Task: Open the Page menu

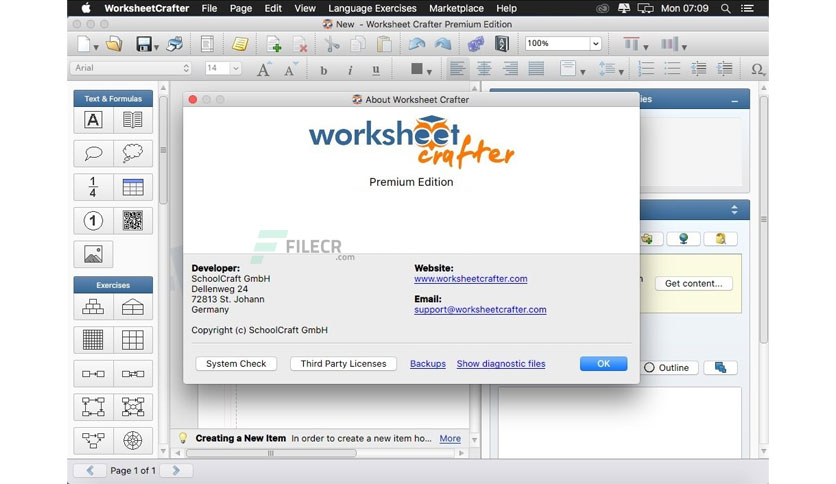Action: click(x=240, y=8)
